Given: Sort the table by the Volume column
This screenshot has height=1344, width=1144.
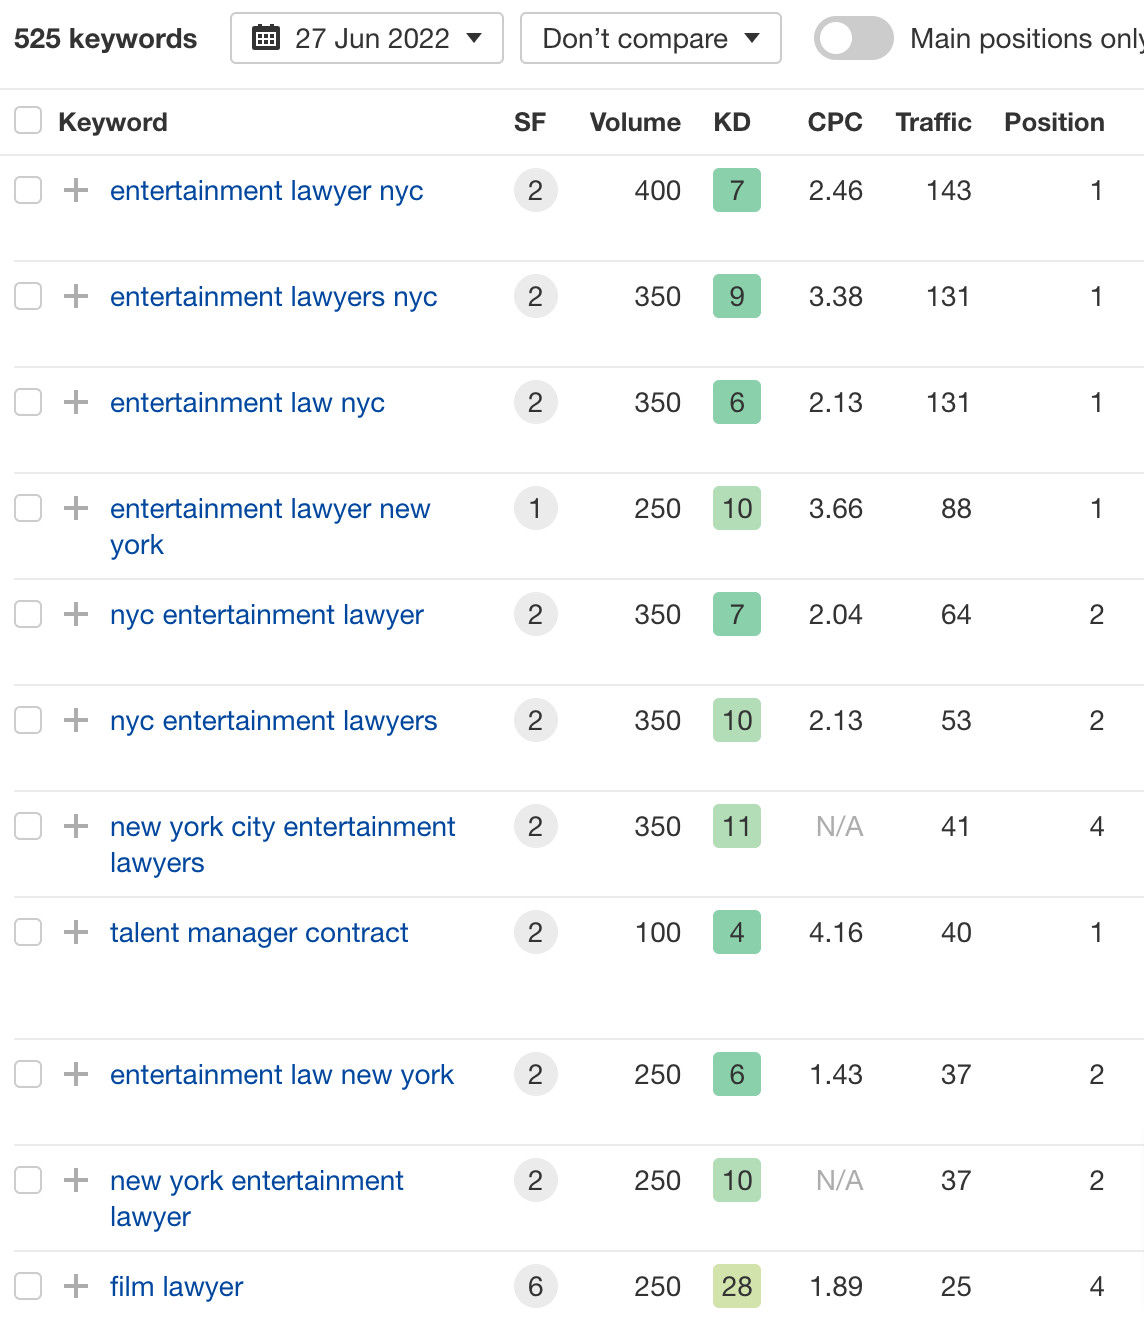Looking at the screenshot, I should click(635, 122).
